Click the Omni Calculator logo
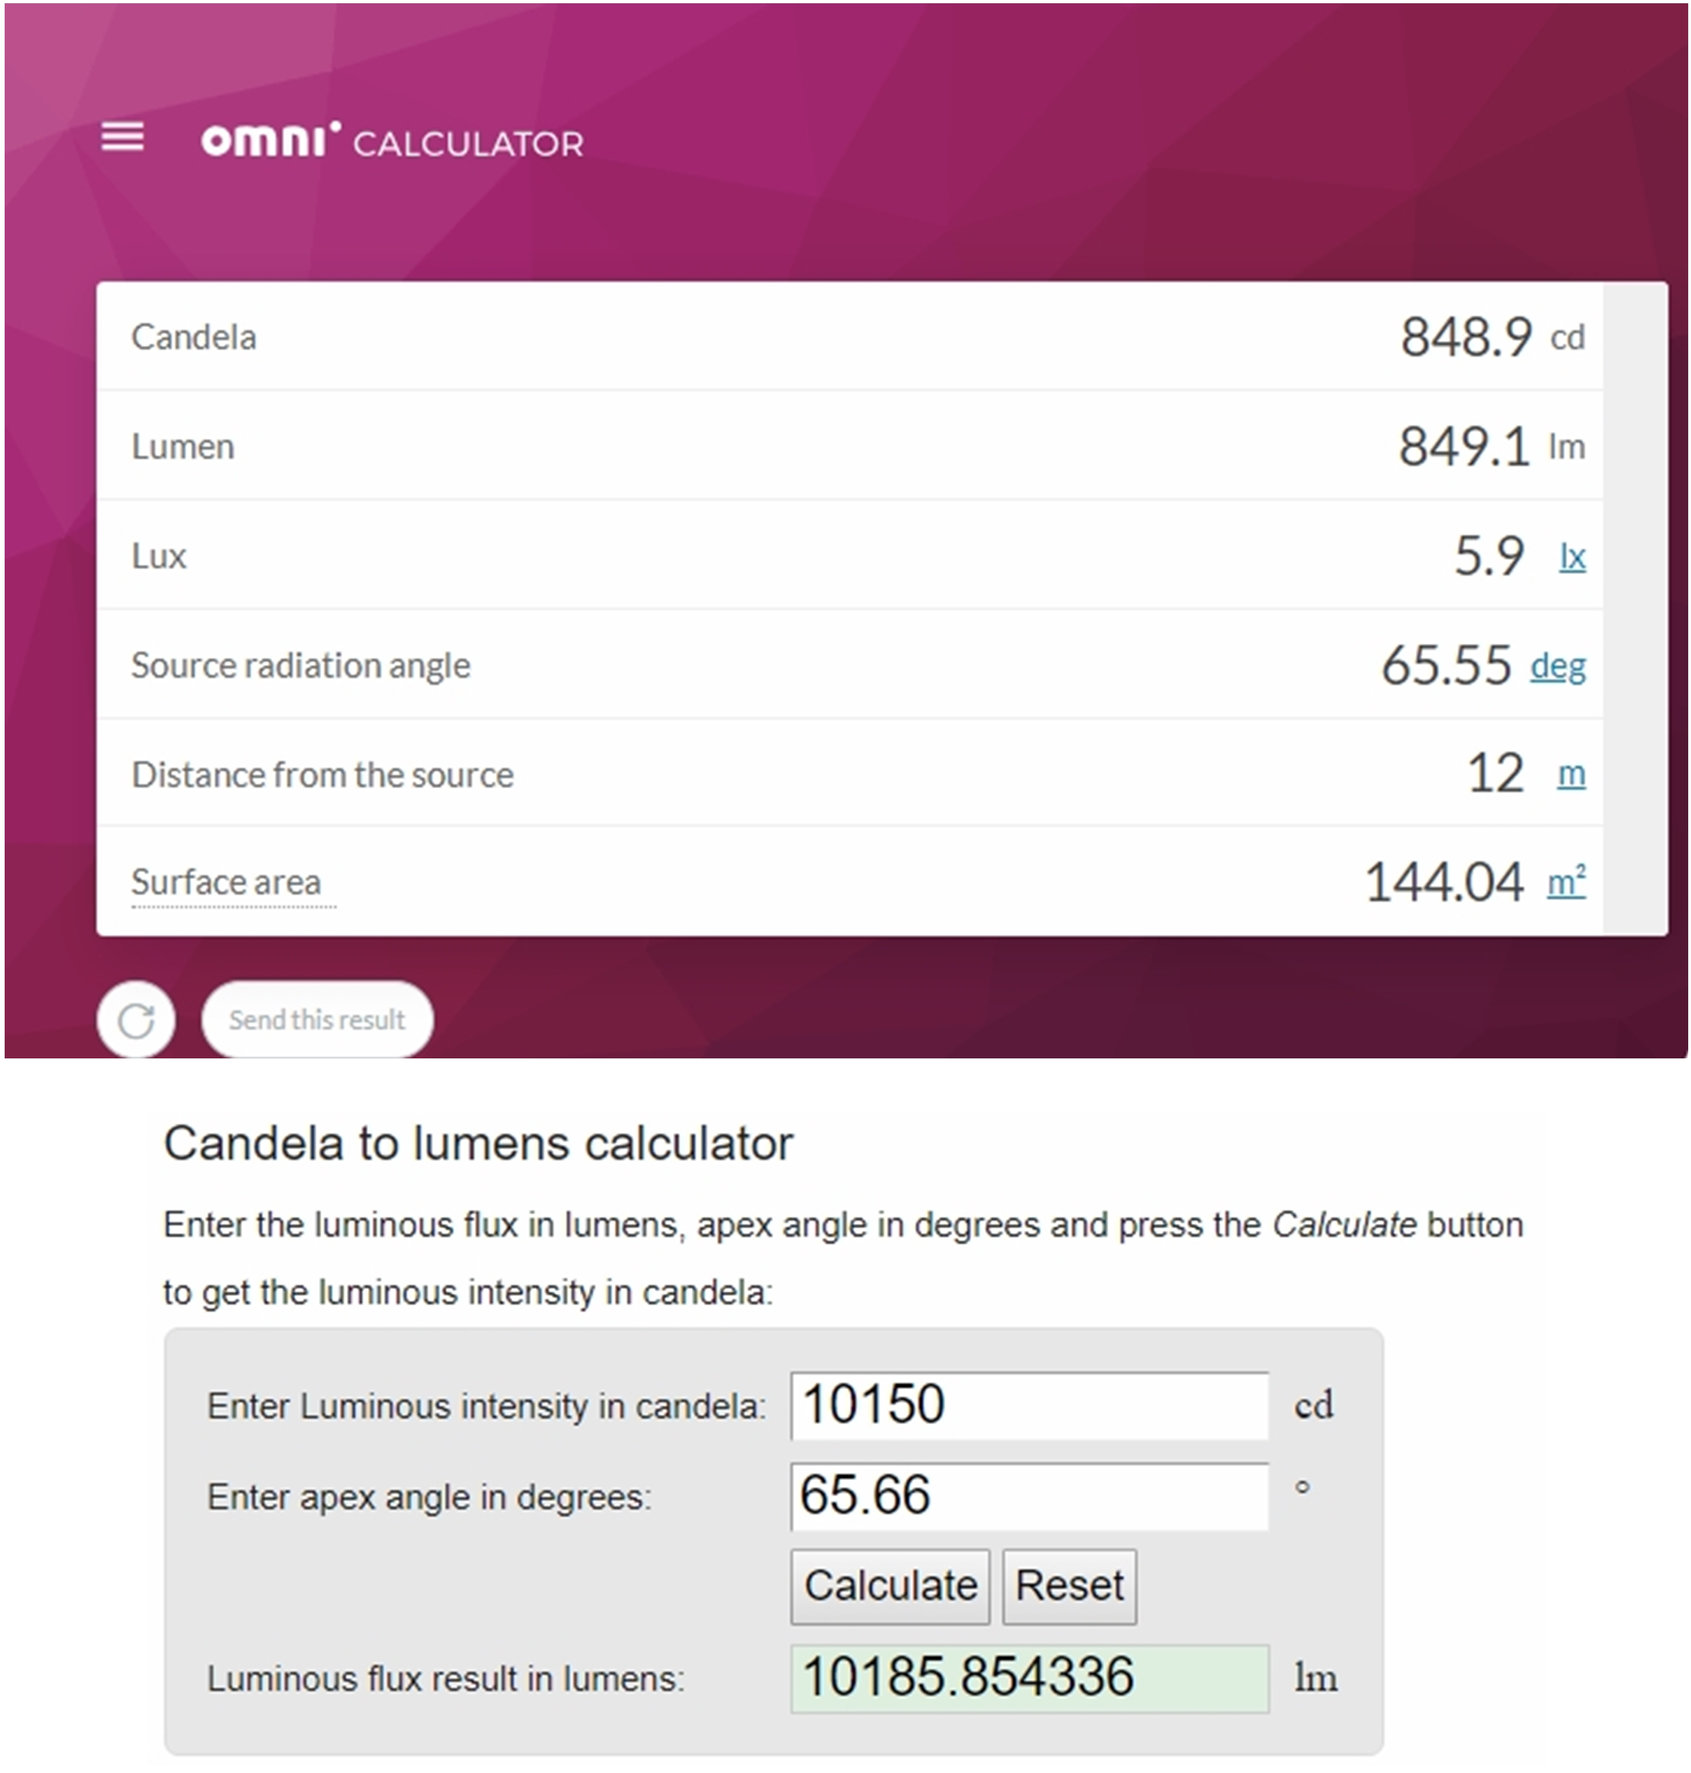 392,141
